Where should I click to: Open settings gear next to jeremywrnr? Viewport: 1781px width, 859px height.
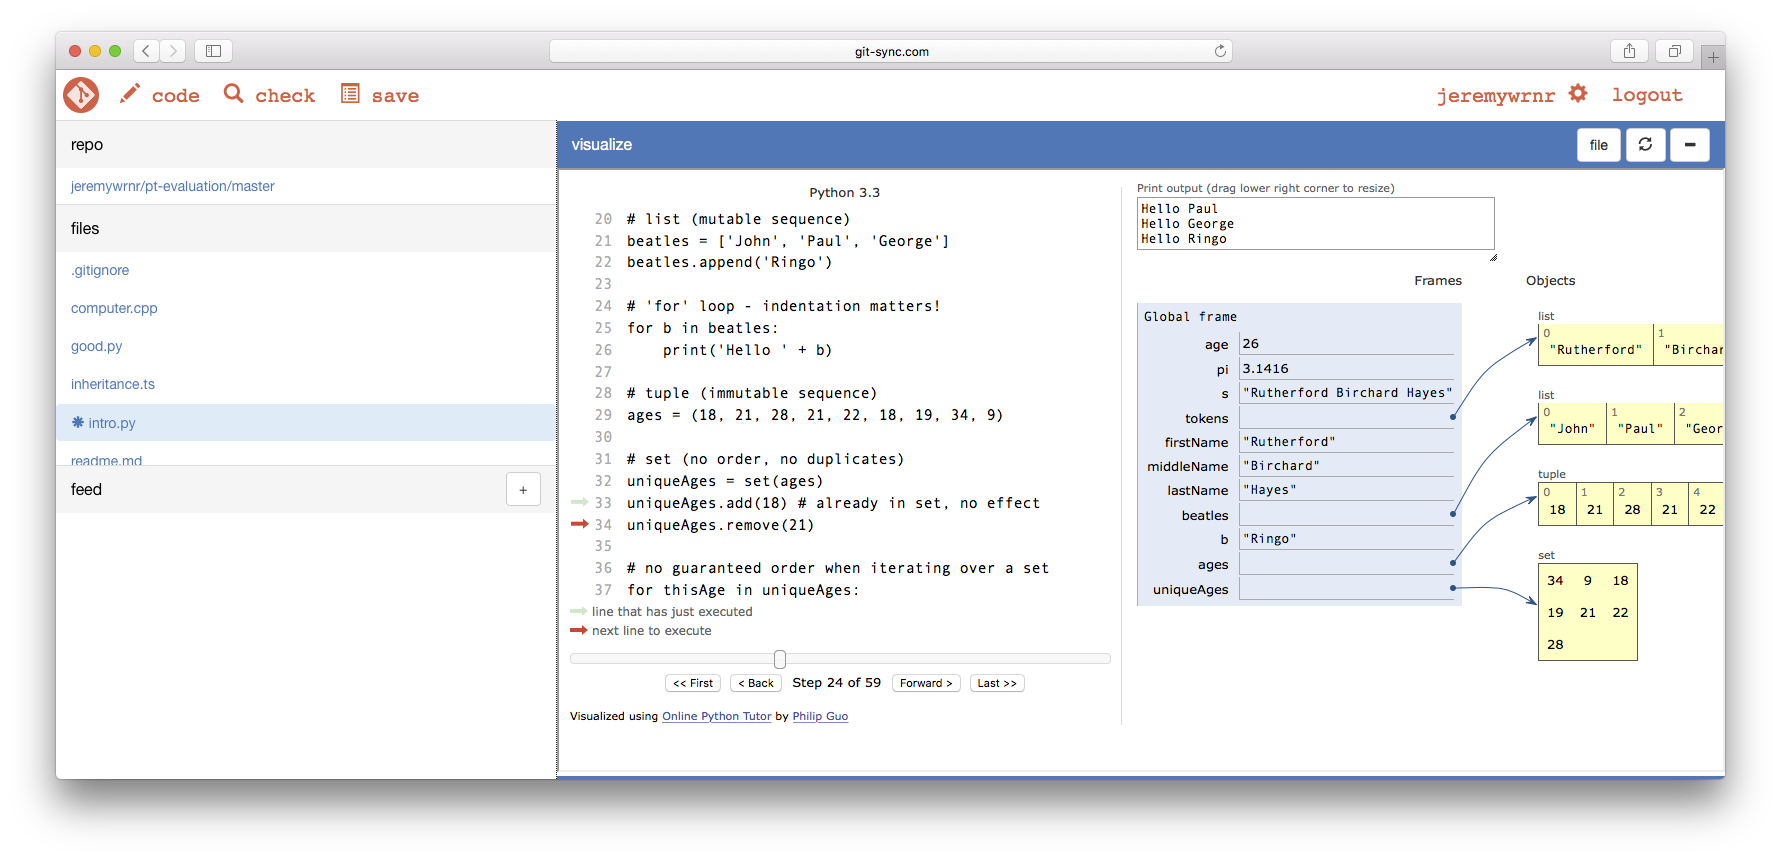pos(1578,93)
